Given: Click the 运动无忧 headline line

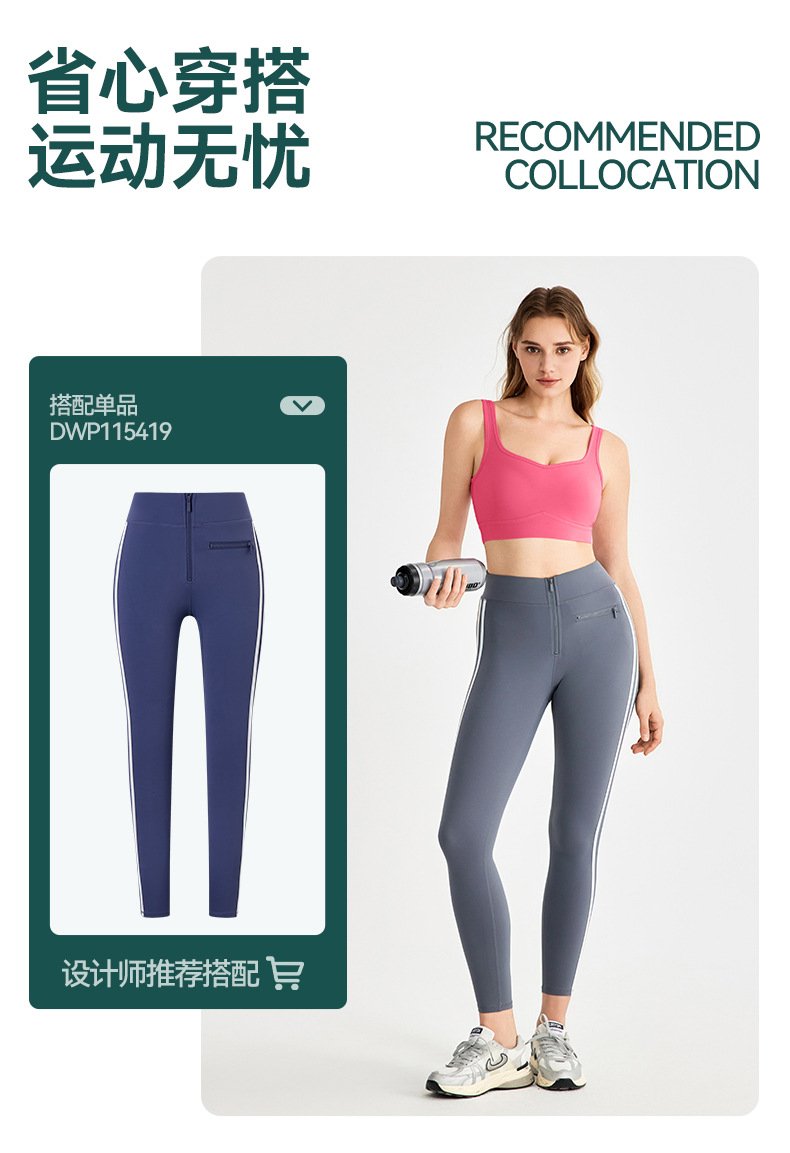Looking at the screenshot, I should (x=169, y=156).
